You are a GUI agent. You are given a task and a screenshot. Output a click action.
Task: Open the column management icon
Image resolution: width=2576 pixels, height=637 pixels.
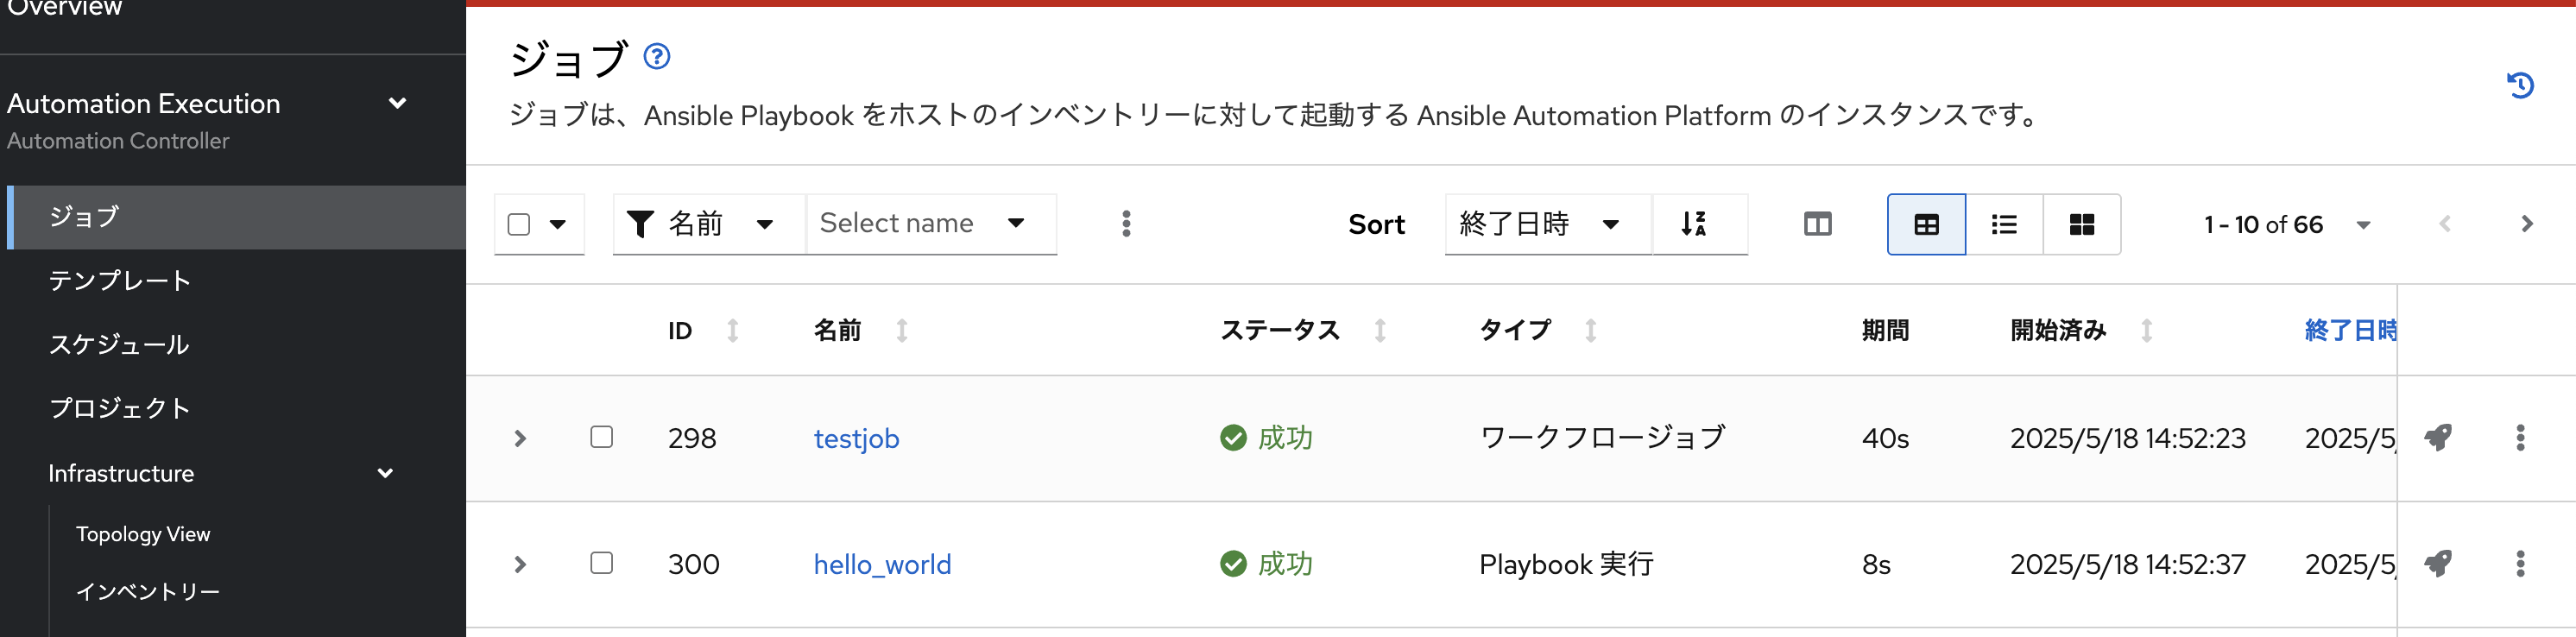(1818, 224)
